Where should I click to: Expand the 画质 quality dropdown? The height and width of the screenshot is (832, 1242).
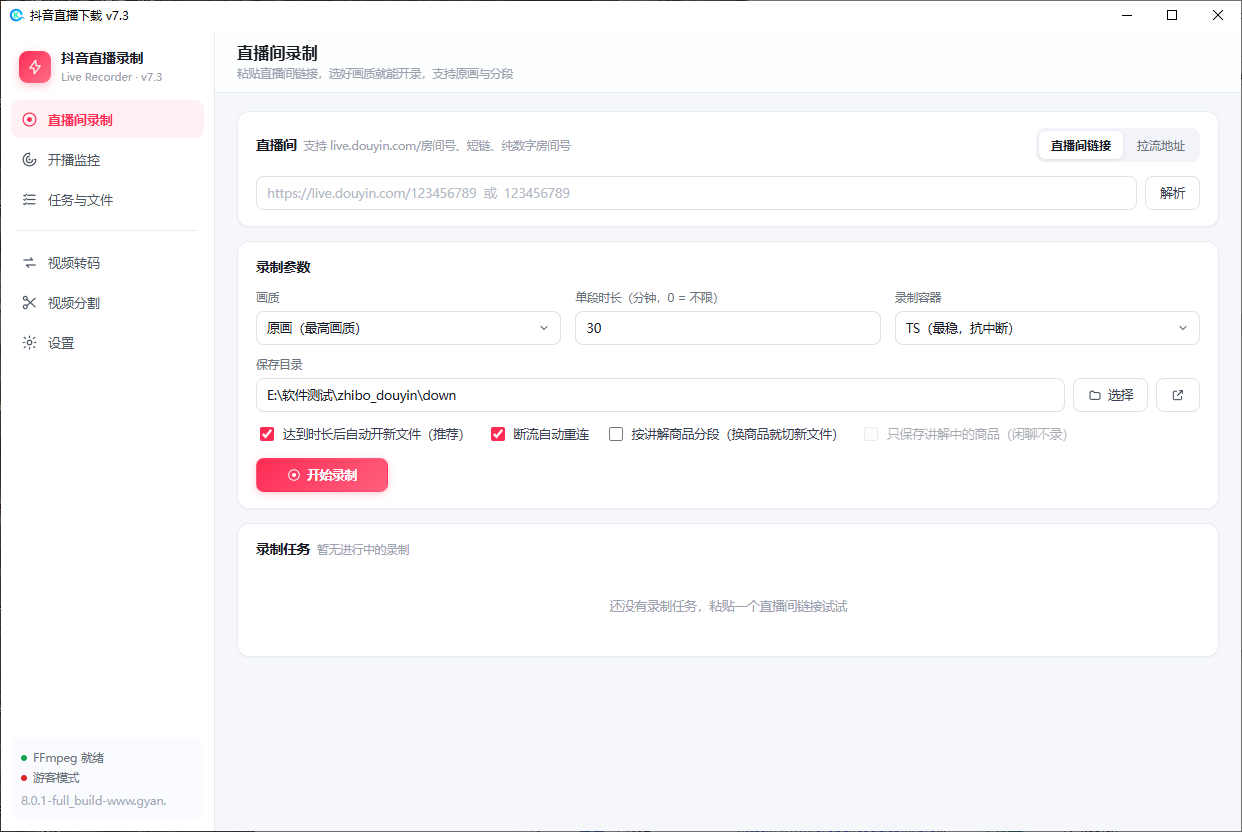point(408,328)
